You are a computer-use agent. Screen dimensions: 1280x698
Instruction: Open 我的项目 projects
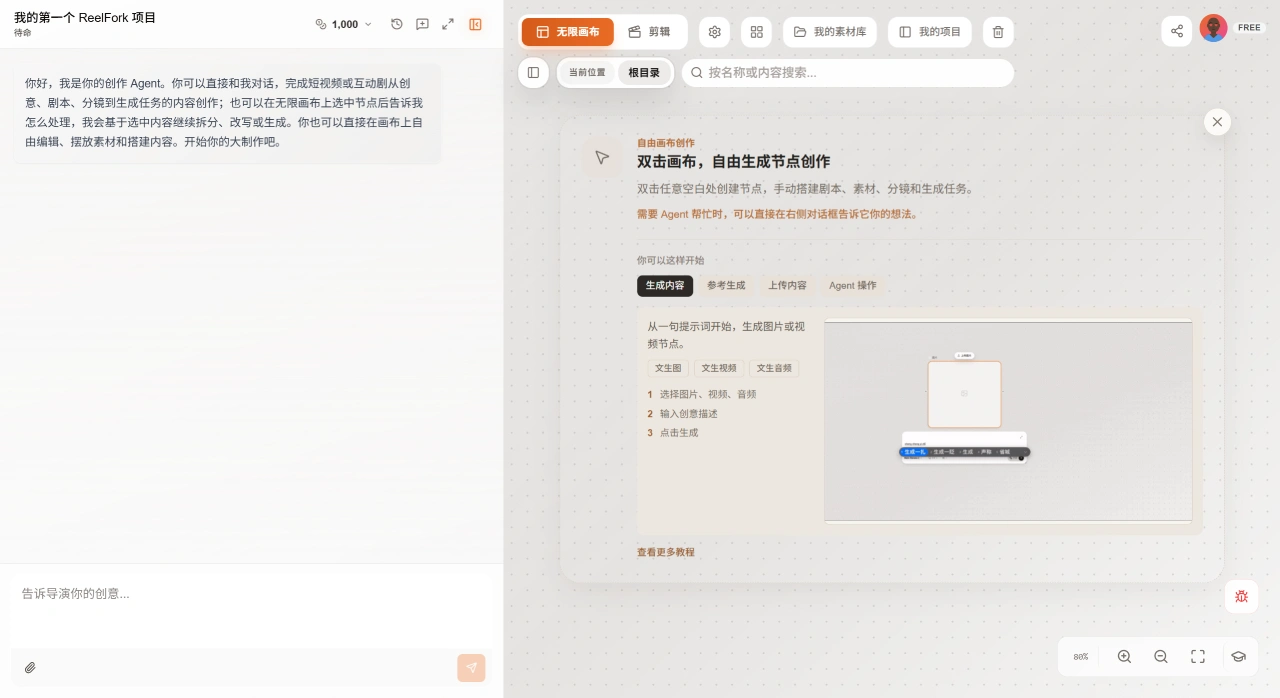click(x=930, y=32)
